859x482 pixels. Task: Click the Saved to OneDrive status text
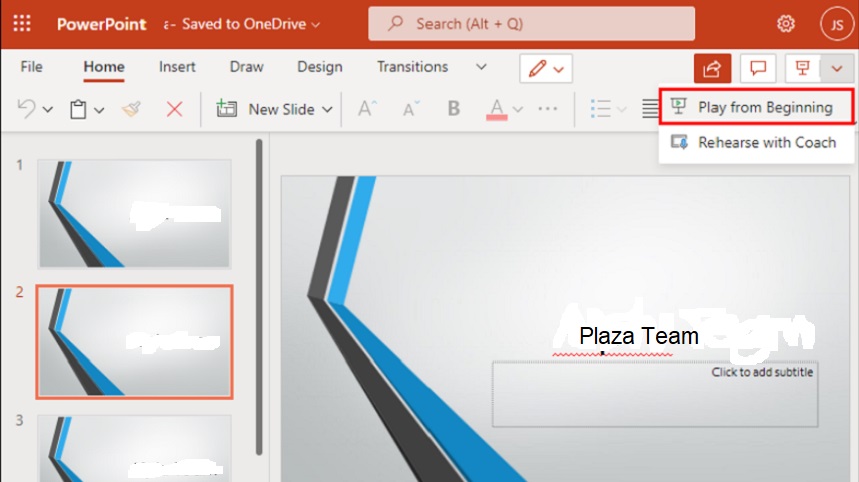point(244,24)
